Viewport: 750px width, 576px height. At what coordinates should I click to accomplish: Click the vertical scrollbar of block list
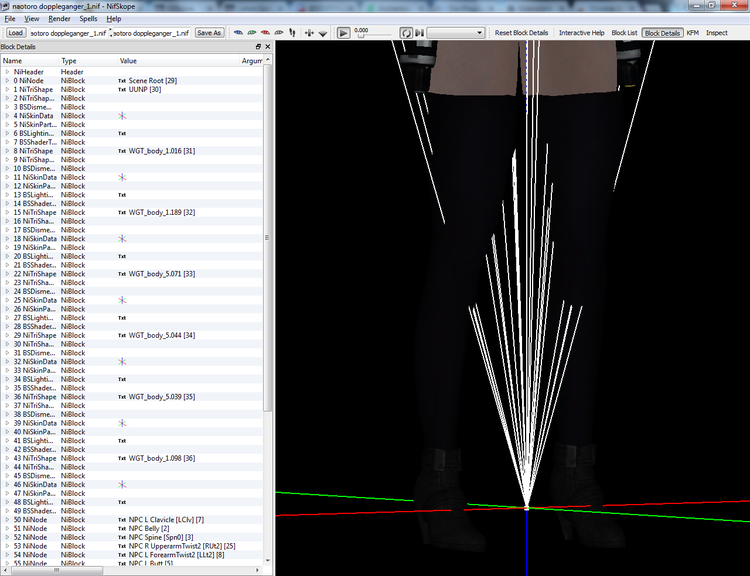coord(267,239)
